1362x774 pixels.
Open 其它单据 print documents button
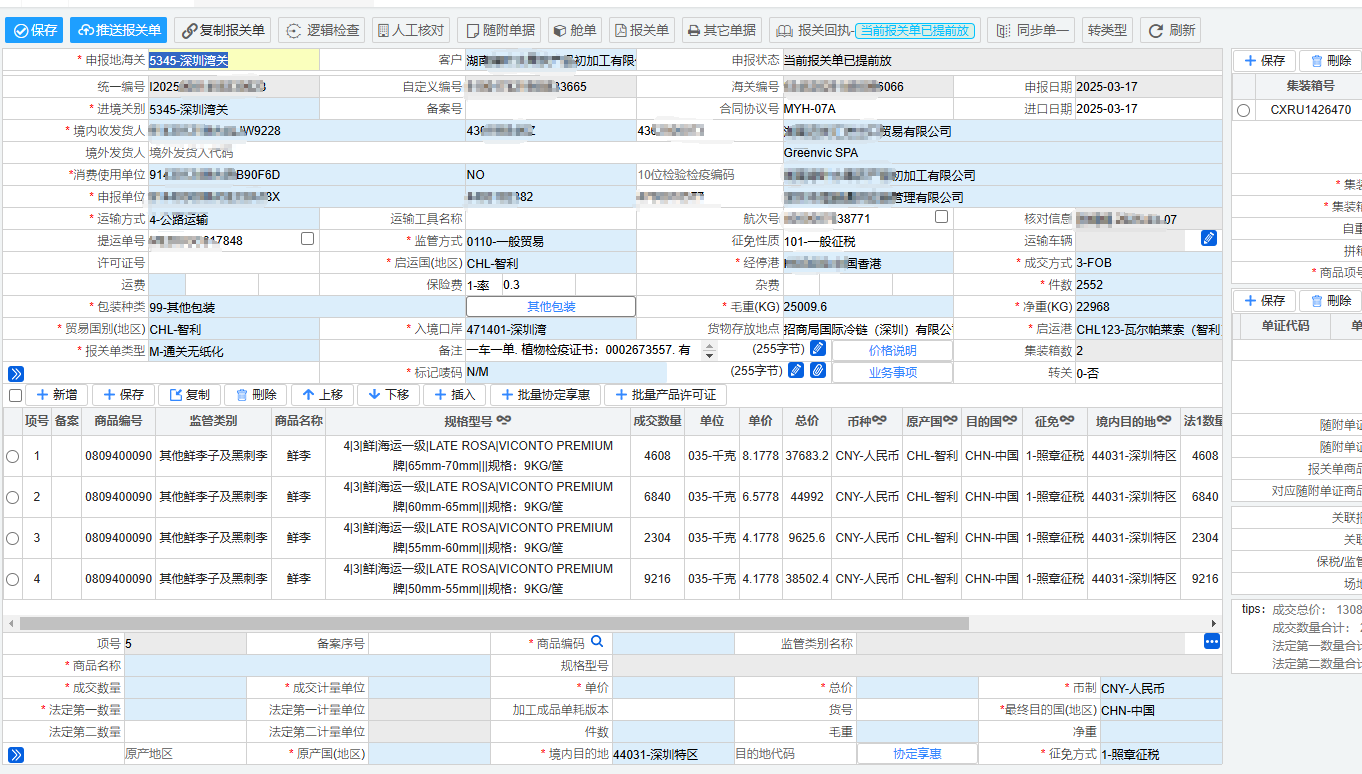coord(722,30)
